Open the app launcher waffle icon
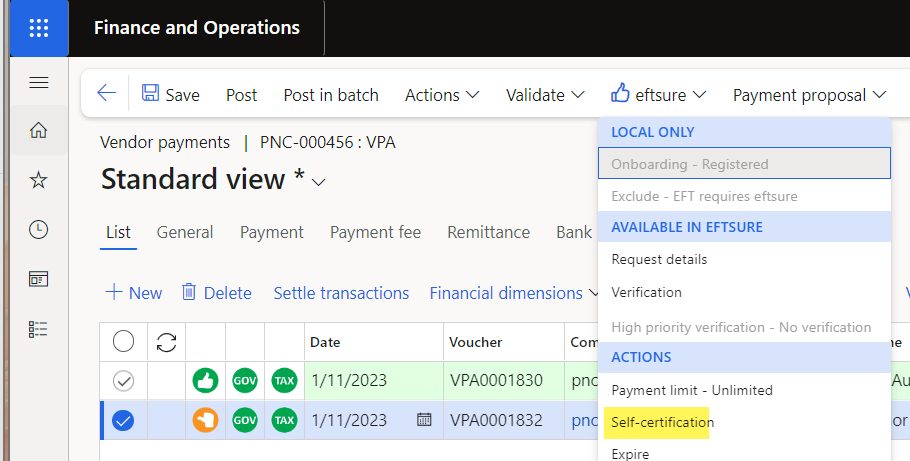This screenshot has height=461, width=910. pyautogui.click(x=39, y=28)
